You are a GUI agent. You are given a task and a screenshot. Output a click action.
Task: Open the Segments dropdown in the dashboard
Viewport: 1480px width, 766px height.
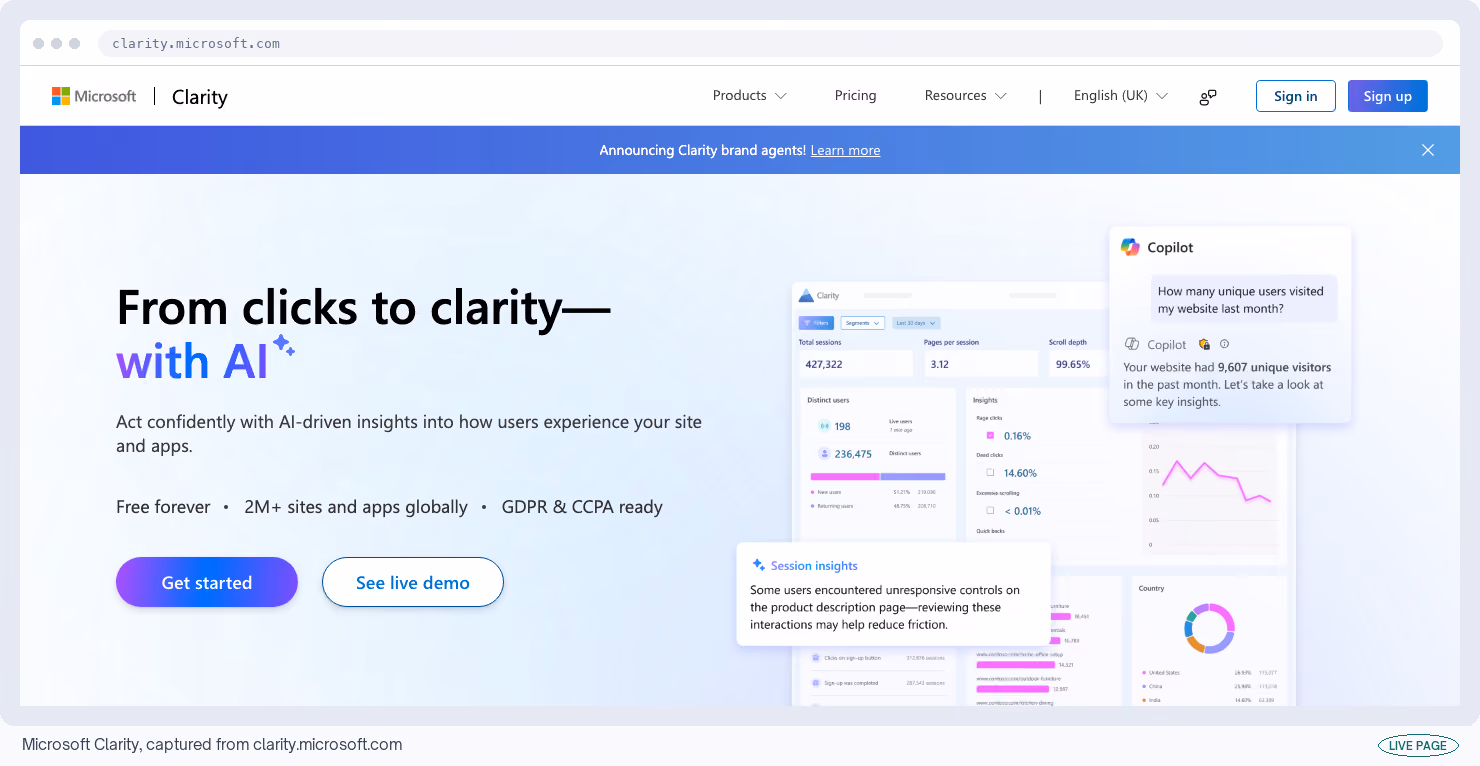coord(862,323)
